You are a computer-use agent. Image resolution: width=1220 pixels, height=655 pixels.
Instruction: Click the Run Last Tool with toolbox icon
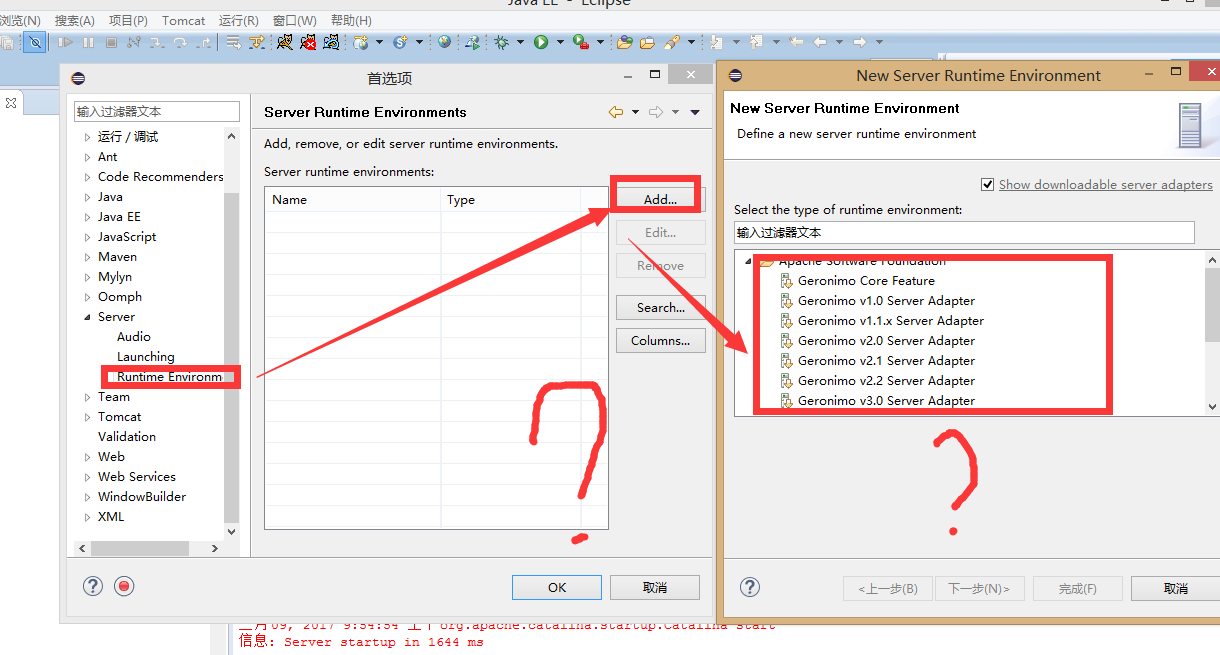point(580,42)
